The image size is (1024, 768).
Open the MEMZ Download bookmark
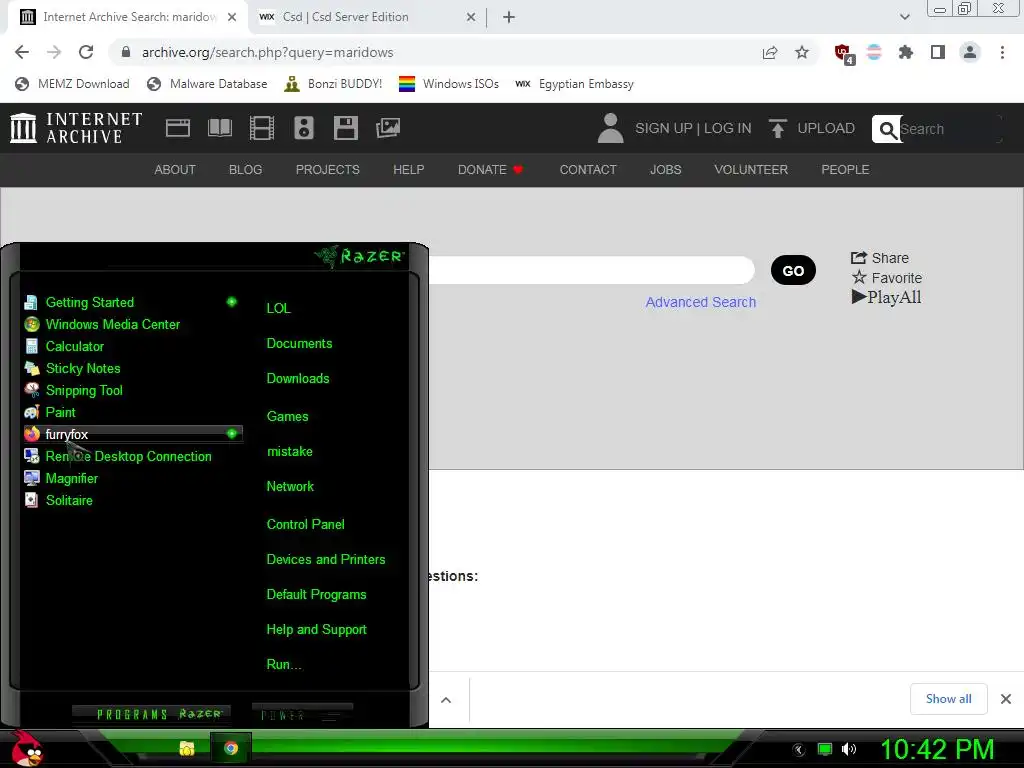pyautogui.click(x=72, y=84)
